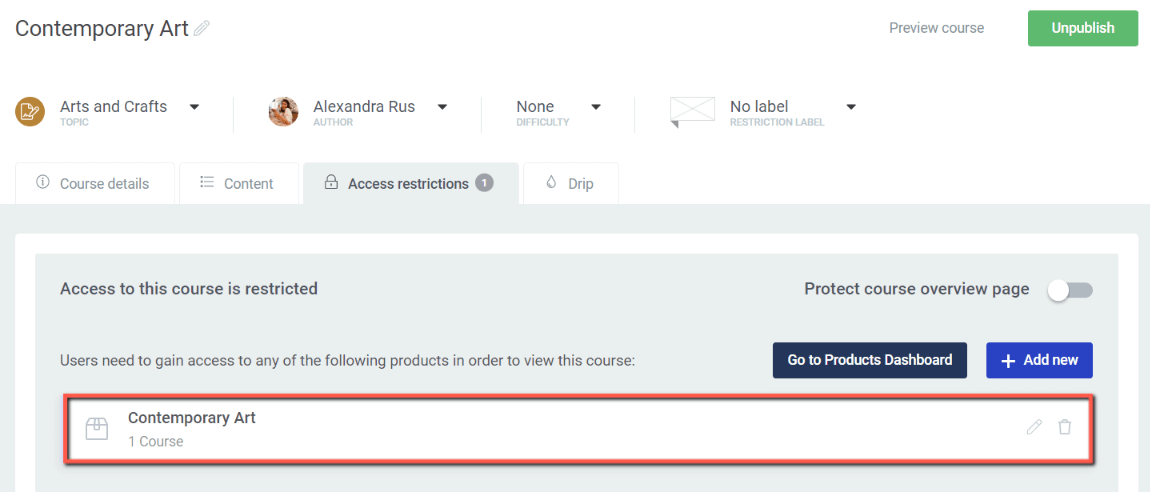Click the Arts and Crafts topic icon
The width and height of the screenshot is (1150, 492).
click(30, 112)
